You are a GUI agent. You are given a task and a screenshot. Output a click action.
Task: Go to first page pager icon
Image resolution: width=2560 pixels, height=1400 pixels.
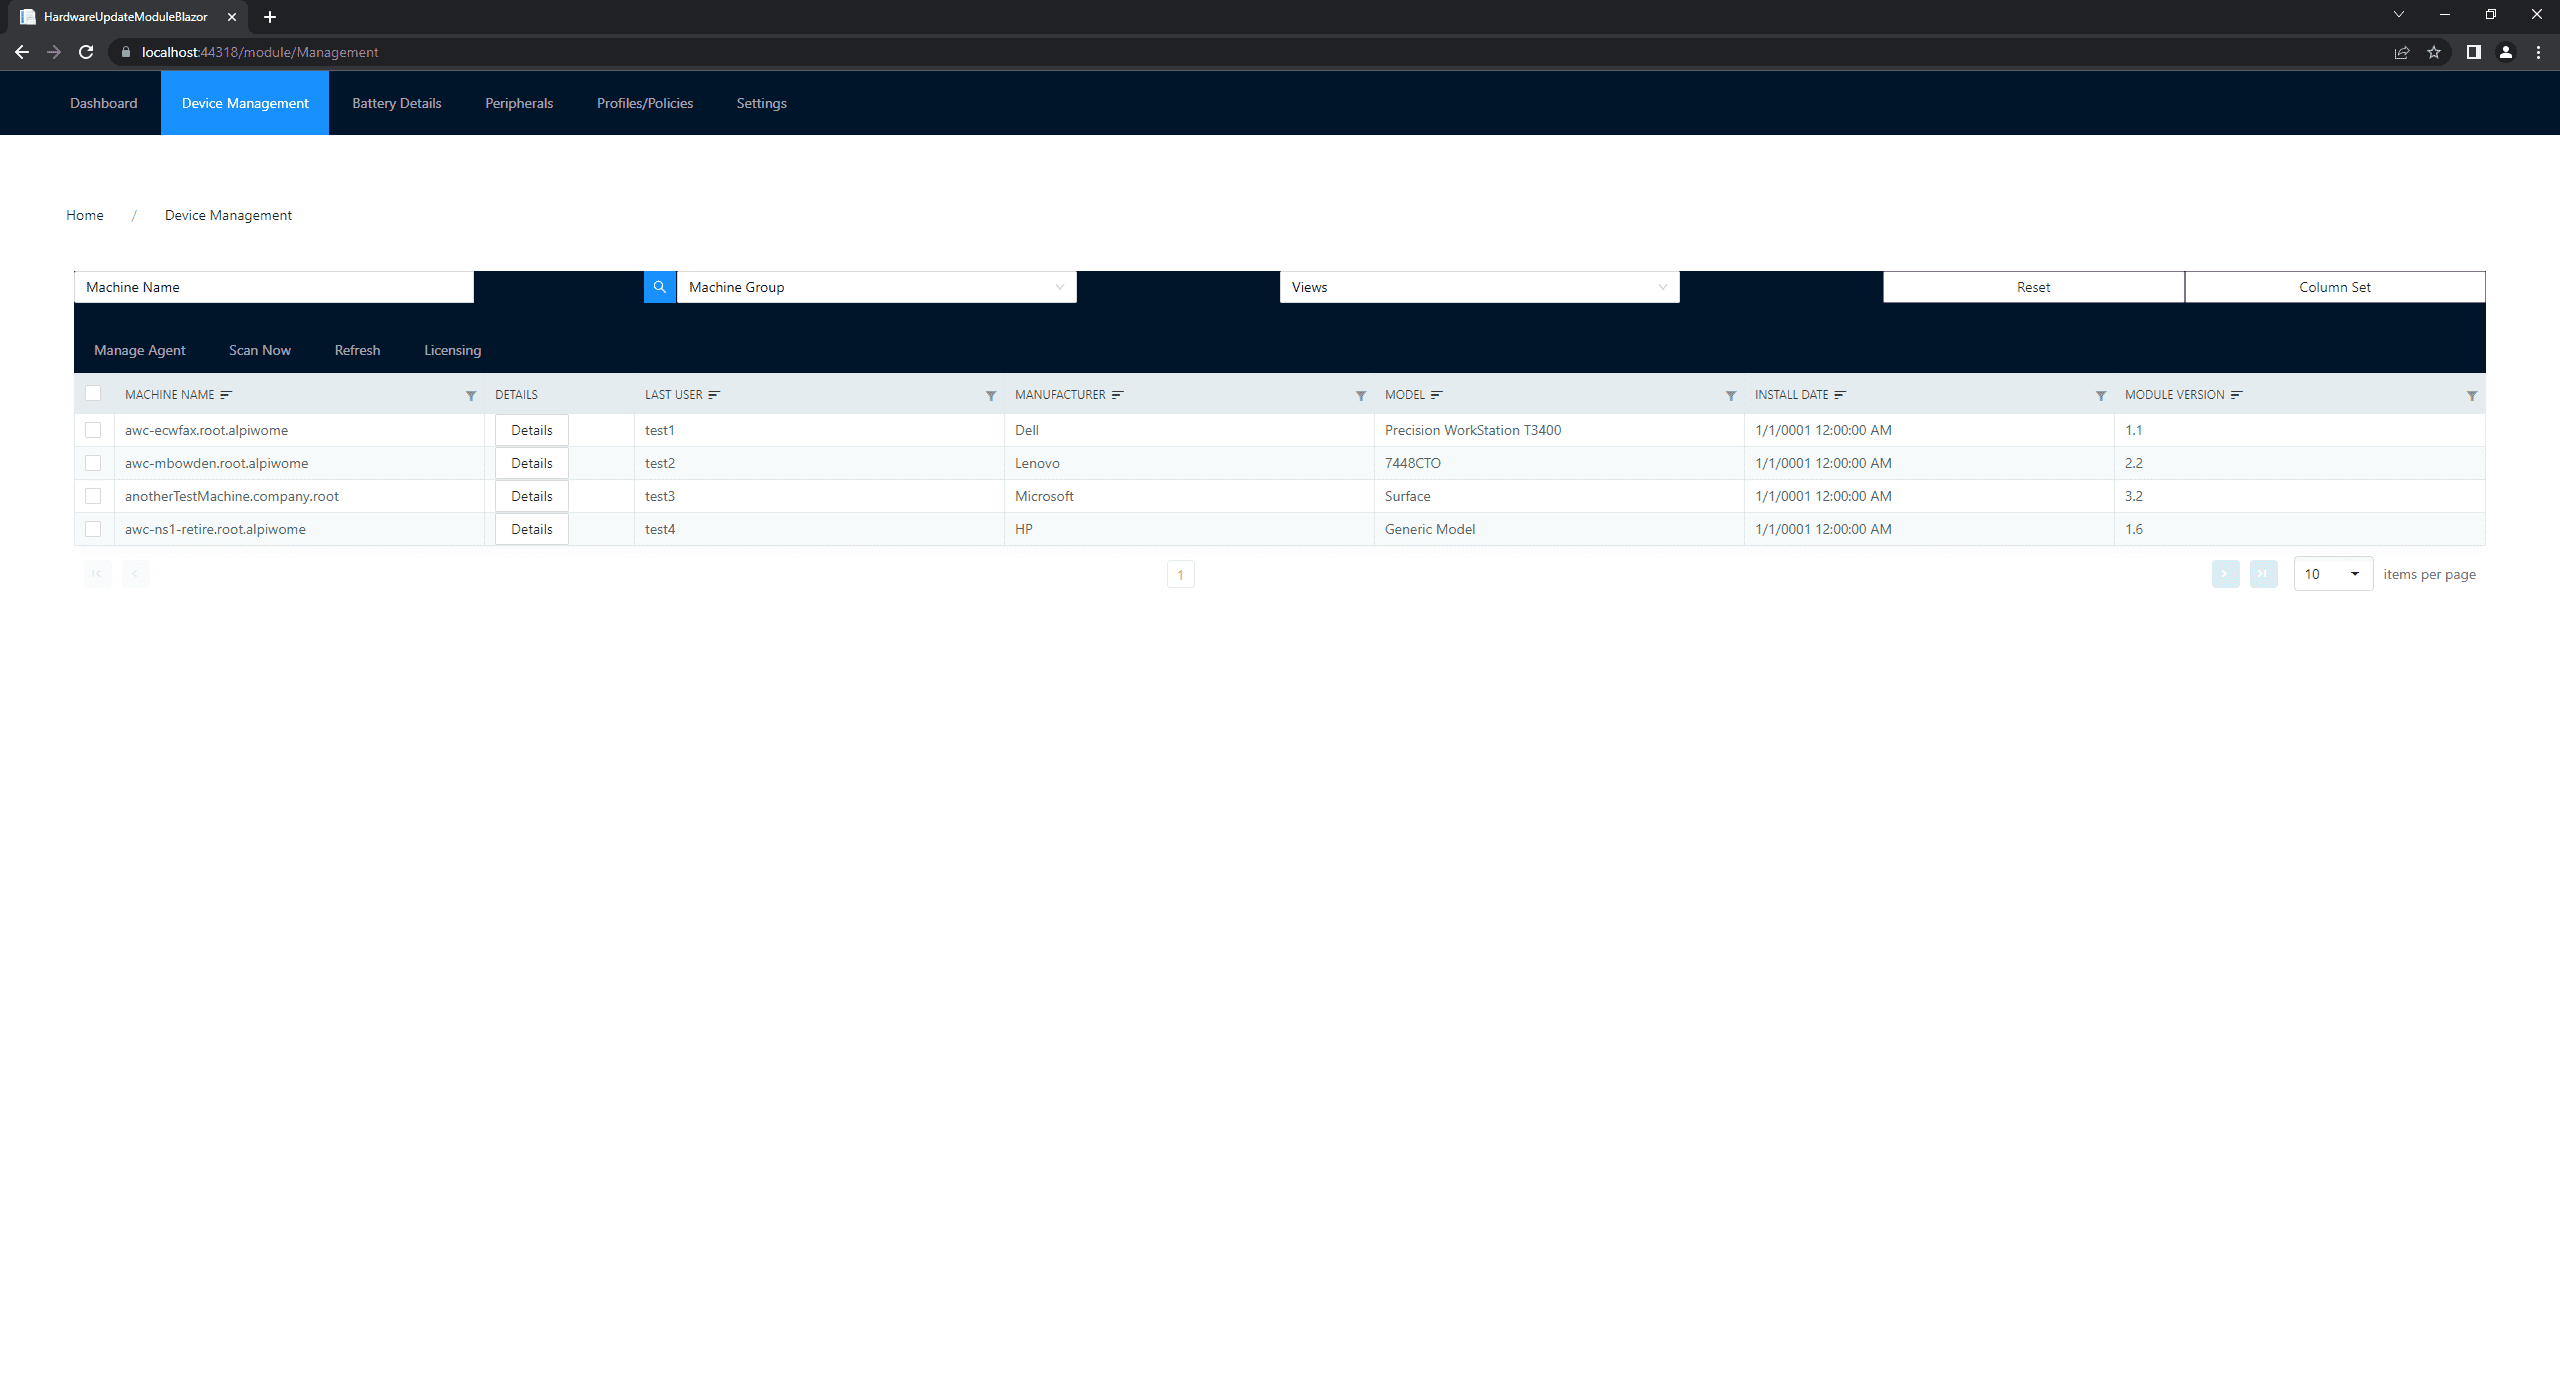pos(97,574)
